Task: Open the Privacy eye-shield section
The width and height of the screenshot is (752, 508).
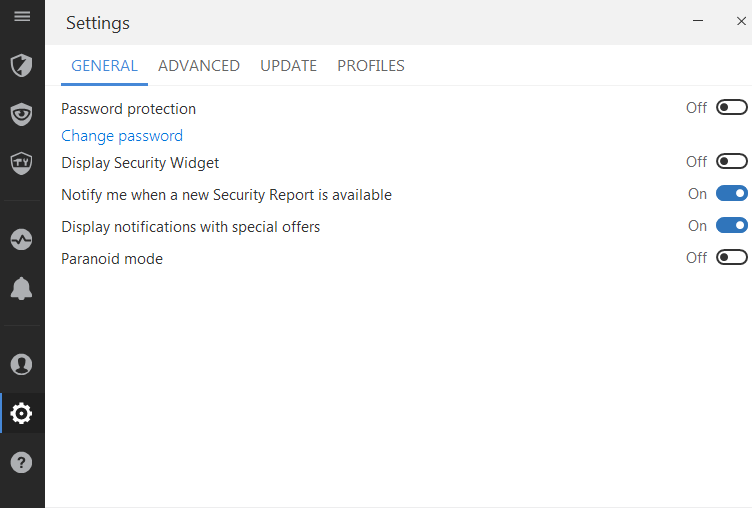Action: [21, 114]
